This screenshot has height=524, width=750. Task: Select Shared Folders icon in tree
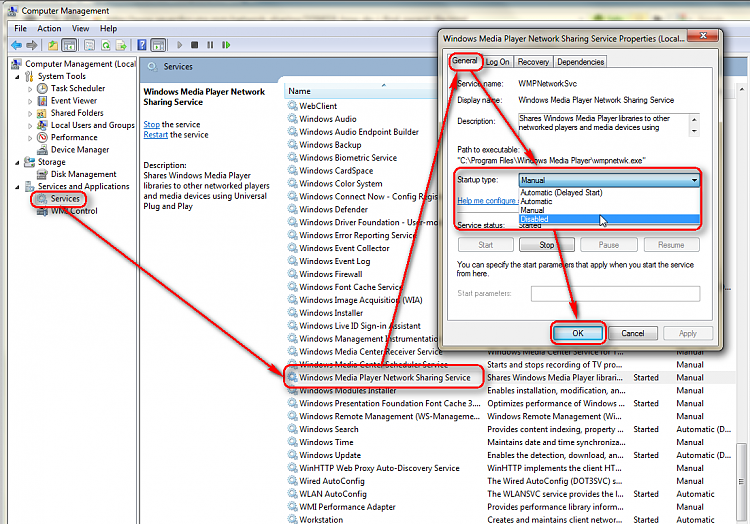(x=43, y=113)
